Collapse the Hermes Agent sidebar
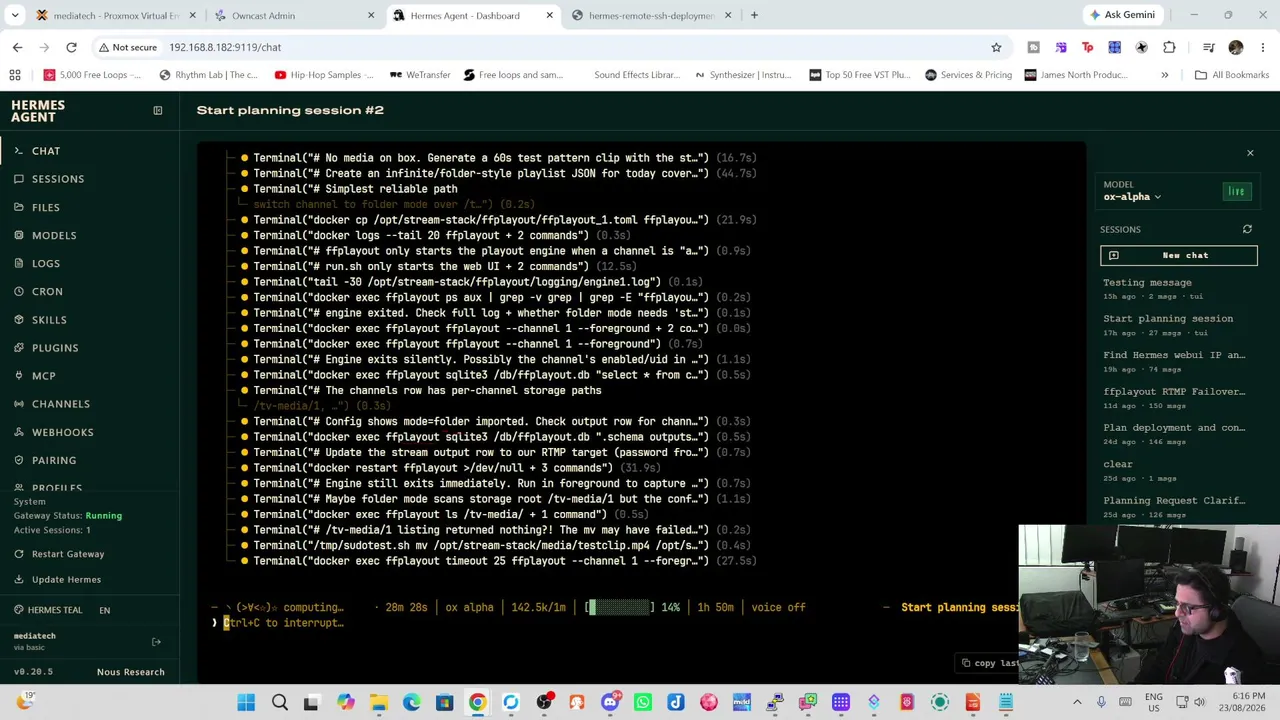 157,110
